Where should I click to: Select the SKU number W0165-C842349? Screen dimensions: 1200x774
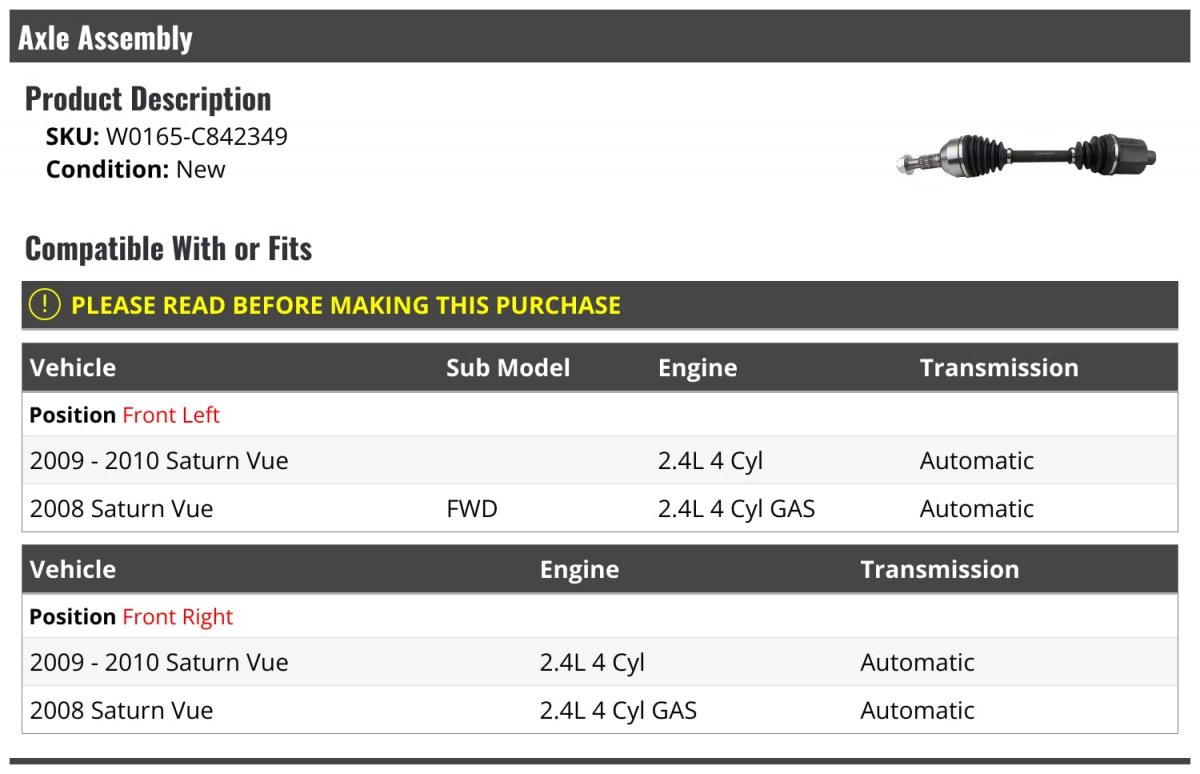[197, 136]
